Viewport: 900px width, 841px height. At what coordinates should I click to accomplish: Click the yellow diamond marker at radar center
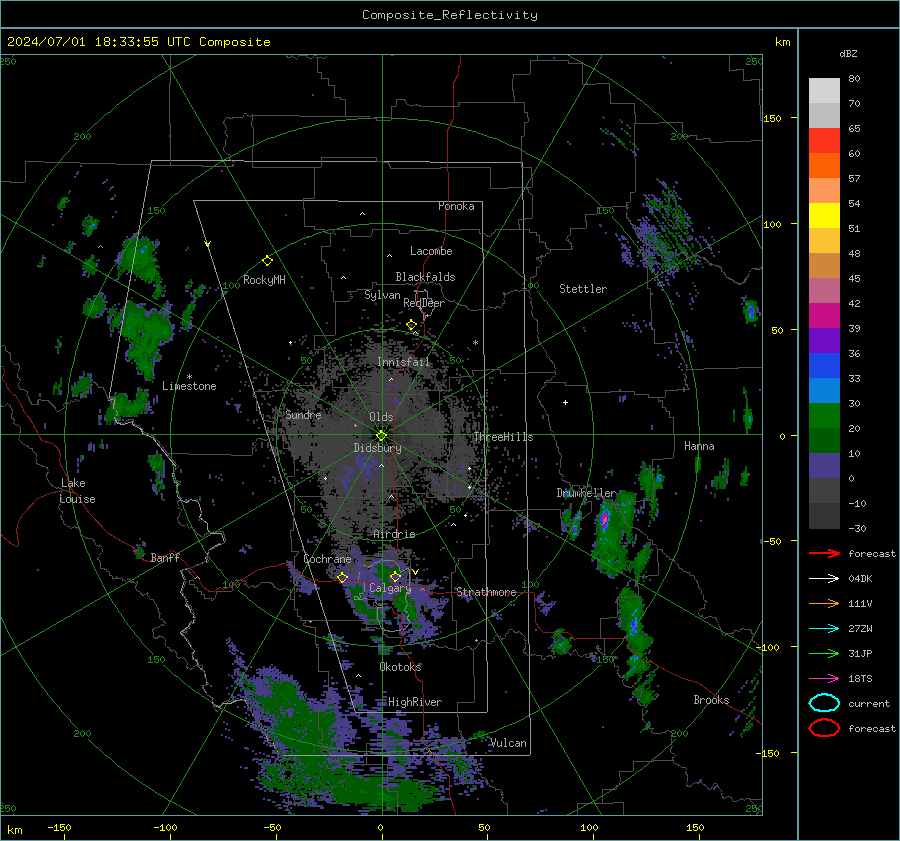[x=381, y=436]
